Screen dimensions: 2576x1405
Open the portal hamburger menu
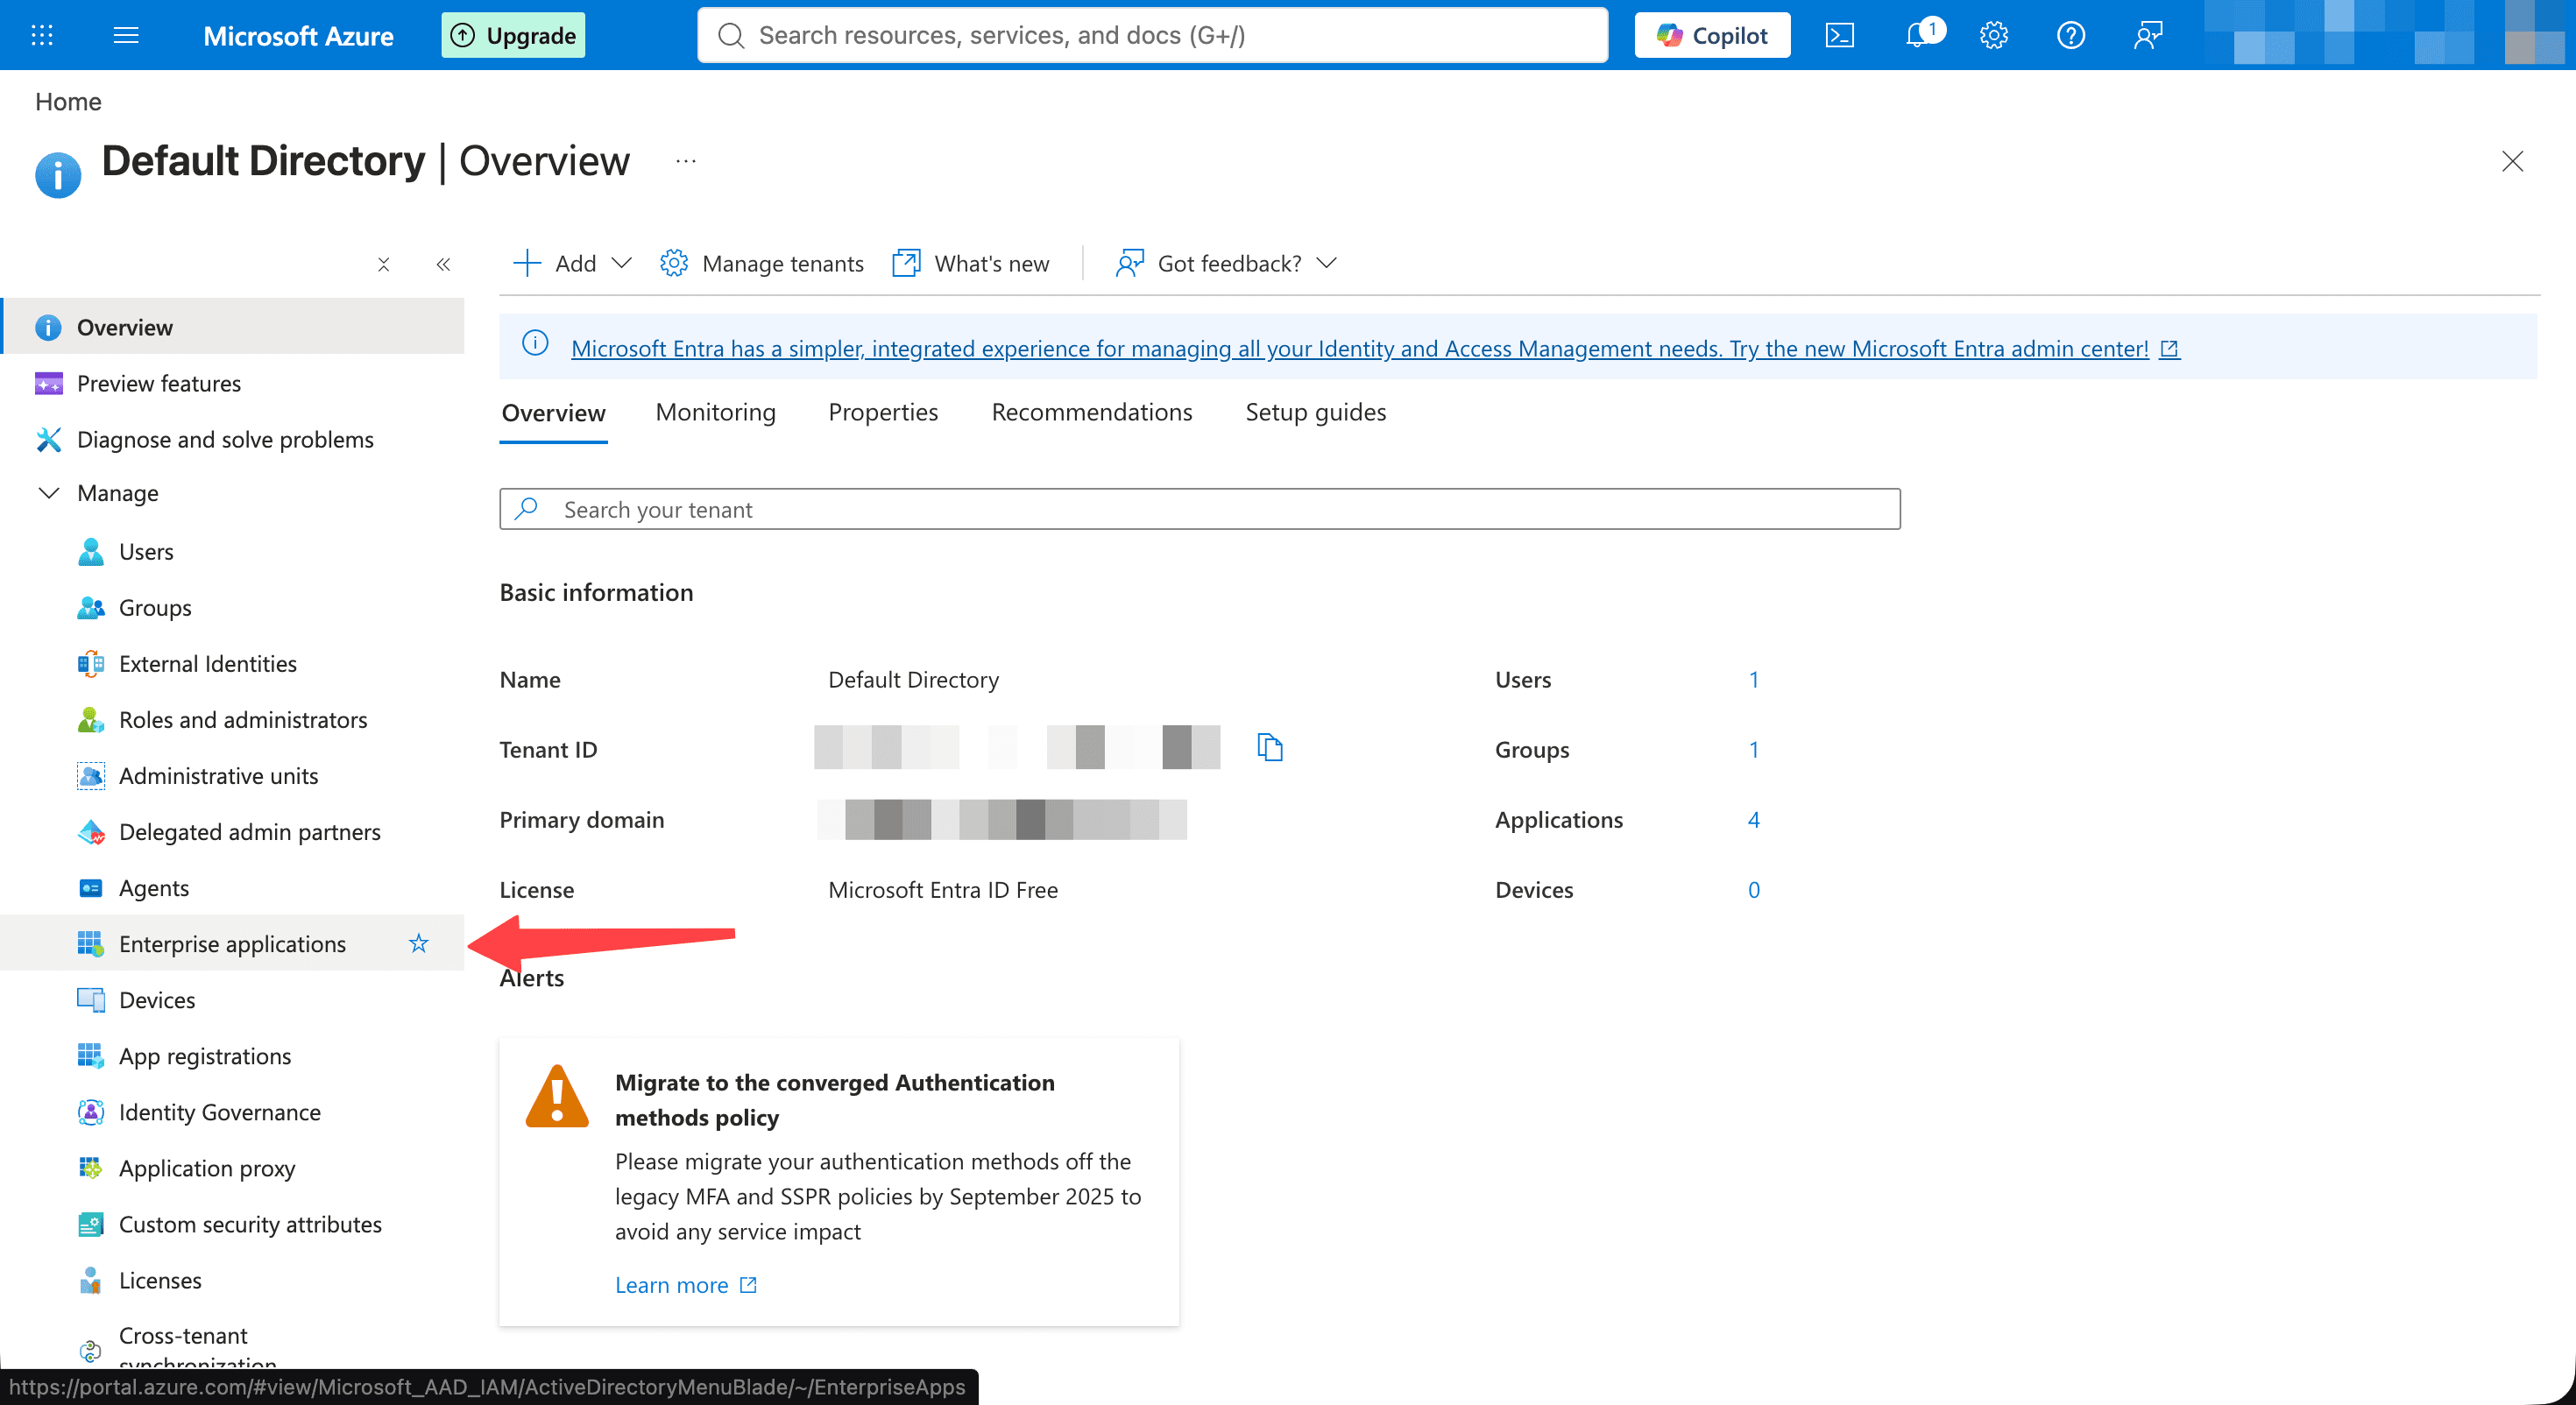(126, 35)
